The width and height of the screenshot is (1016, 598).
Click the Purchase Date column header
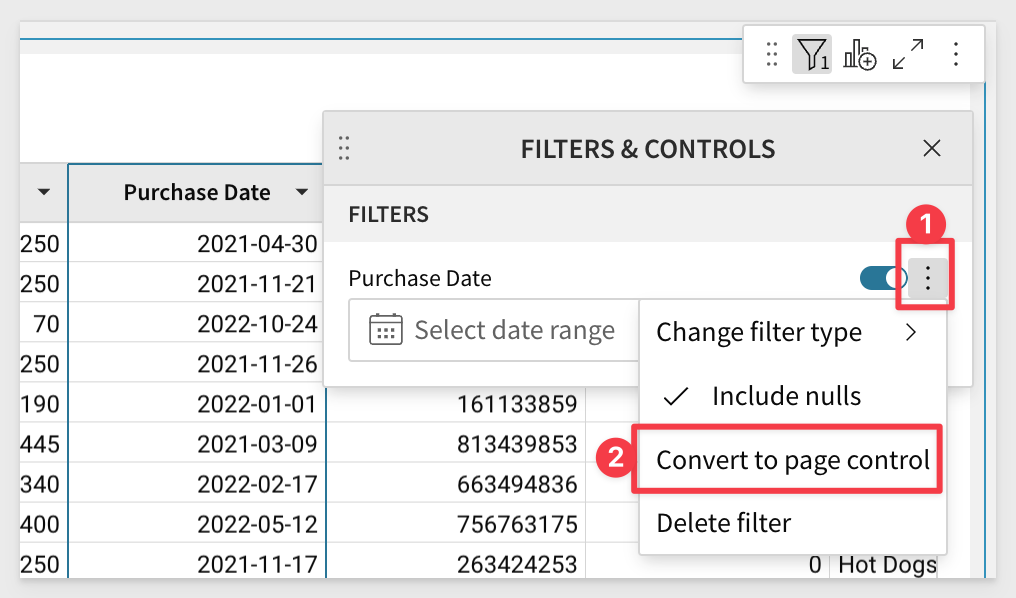tap(197, 192)
